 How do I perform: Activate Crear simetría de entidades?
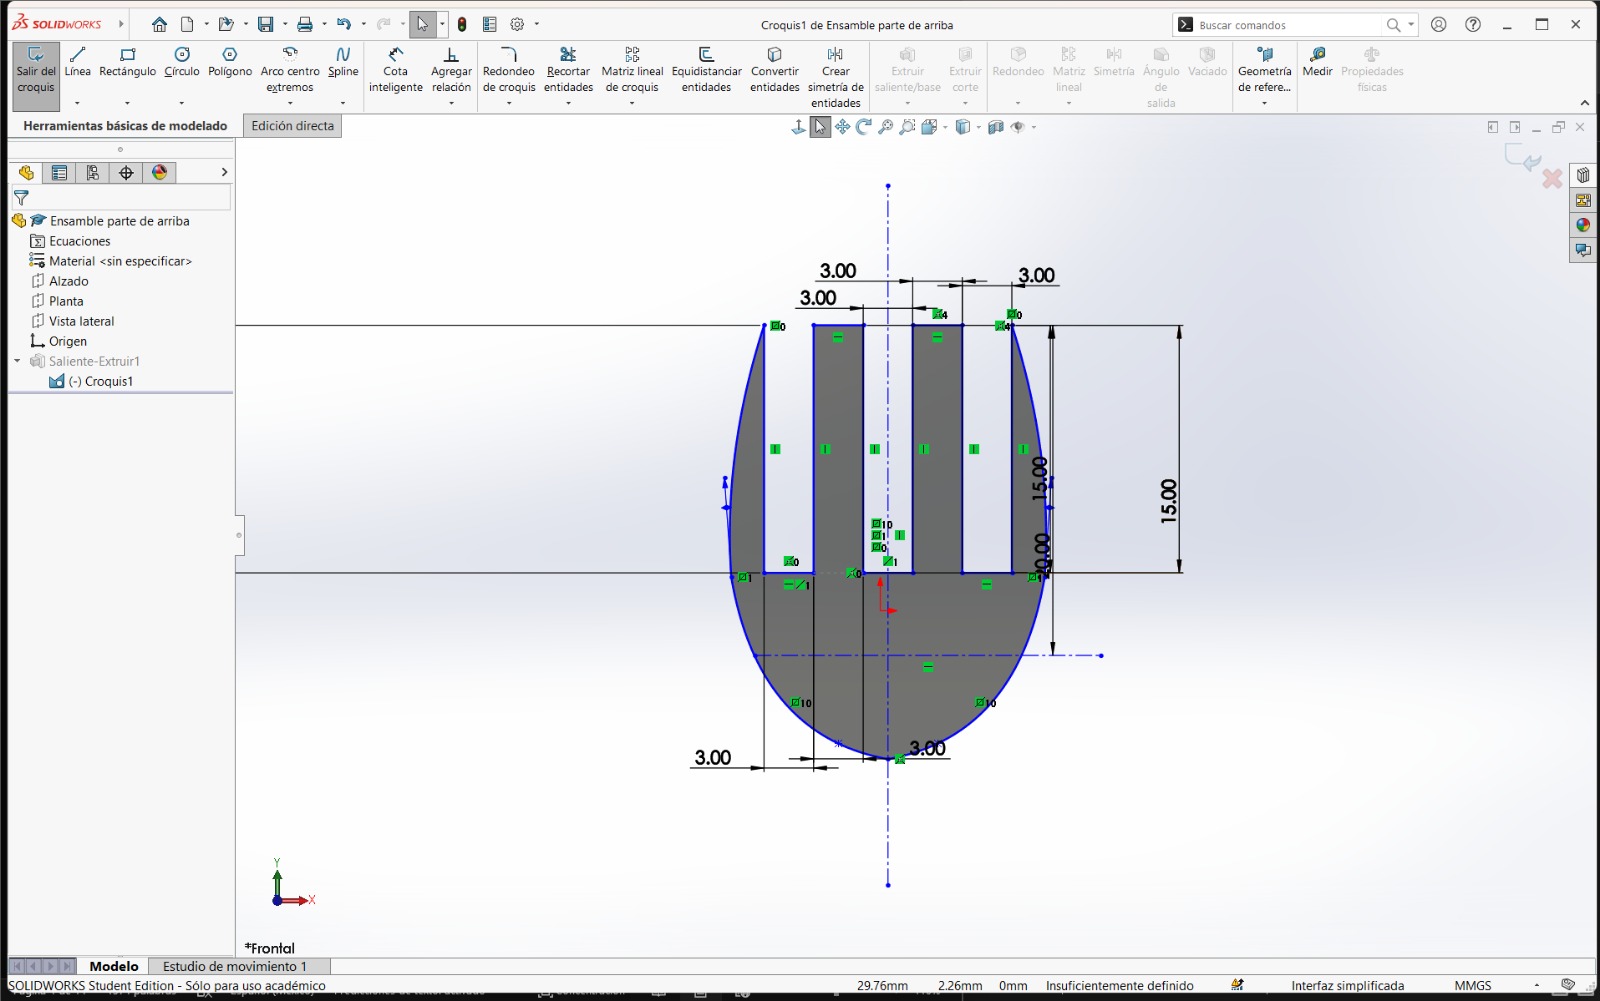[x=836, y=77]
